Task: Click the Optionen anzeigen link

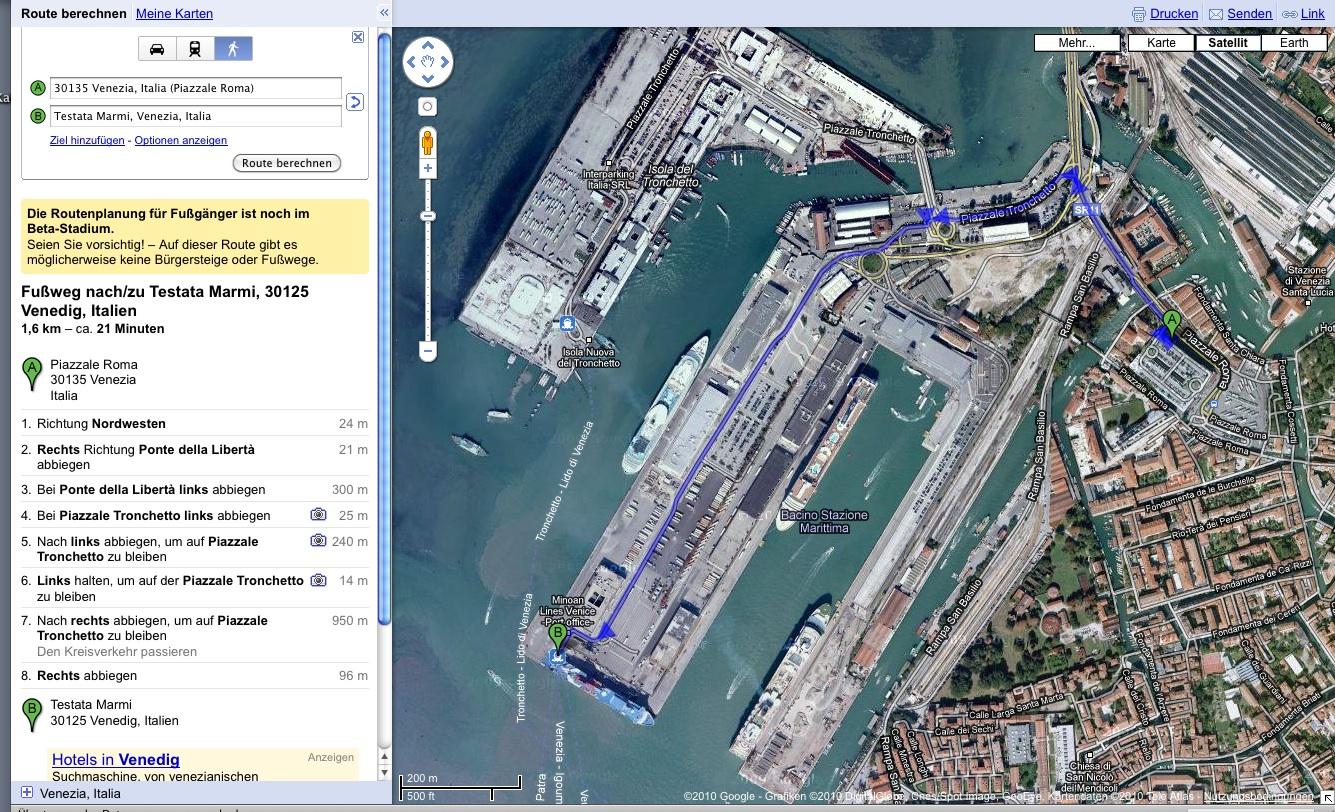Action: coord(180,141)
